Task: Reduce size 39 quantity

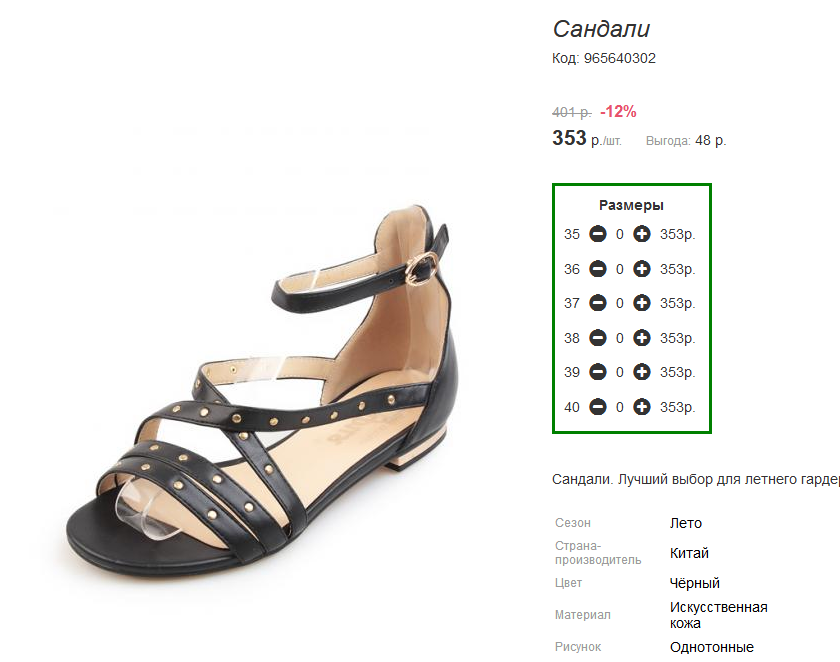Action: (x=598, y=372)
